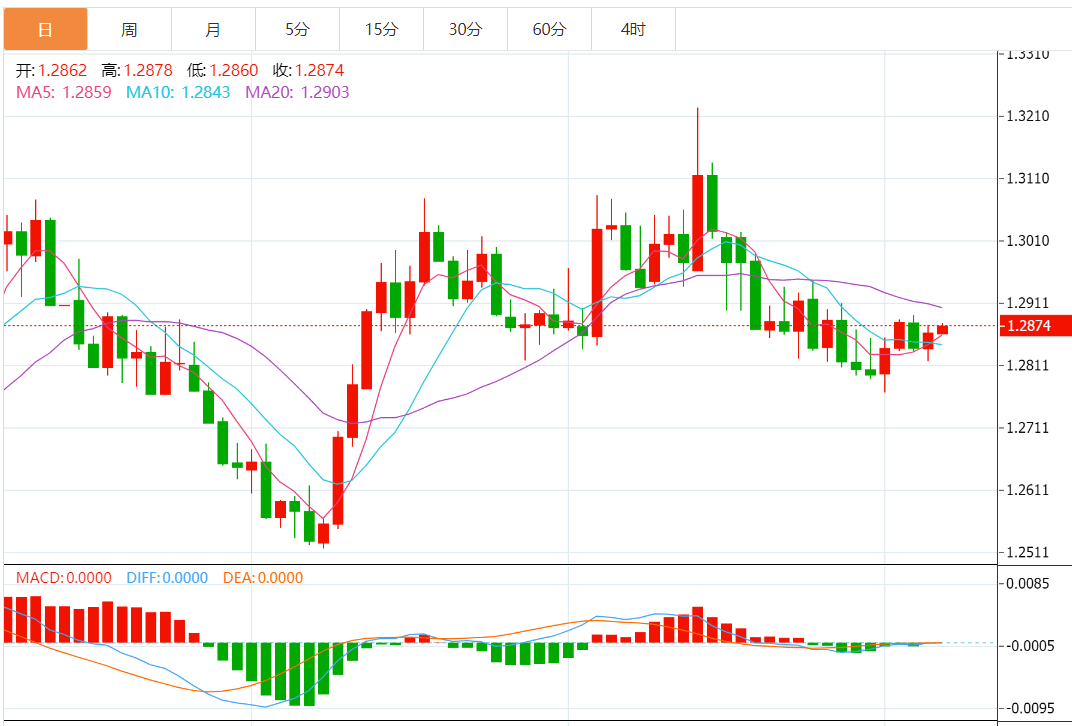This screenshot has height=726, width=1072.
Task: Click the 1.3210 price axis label
Action: point(1029,116)
